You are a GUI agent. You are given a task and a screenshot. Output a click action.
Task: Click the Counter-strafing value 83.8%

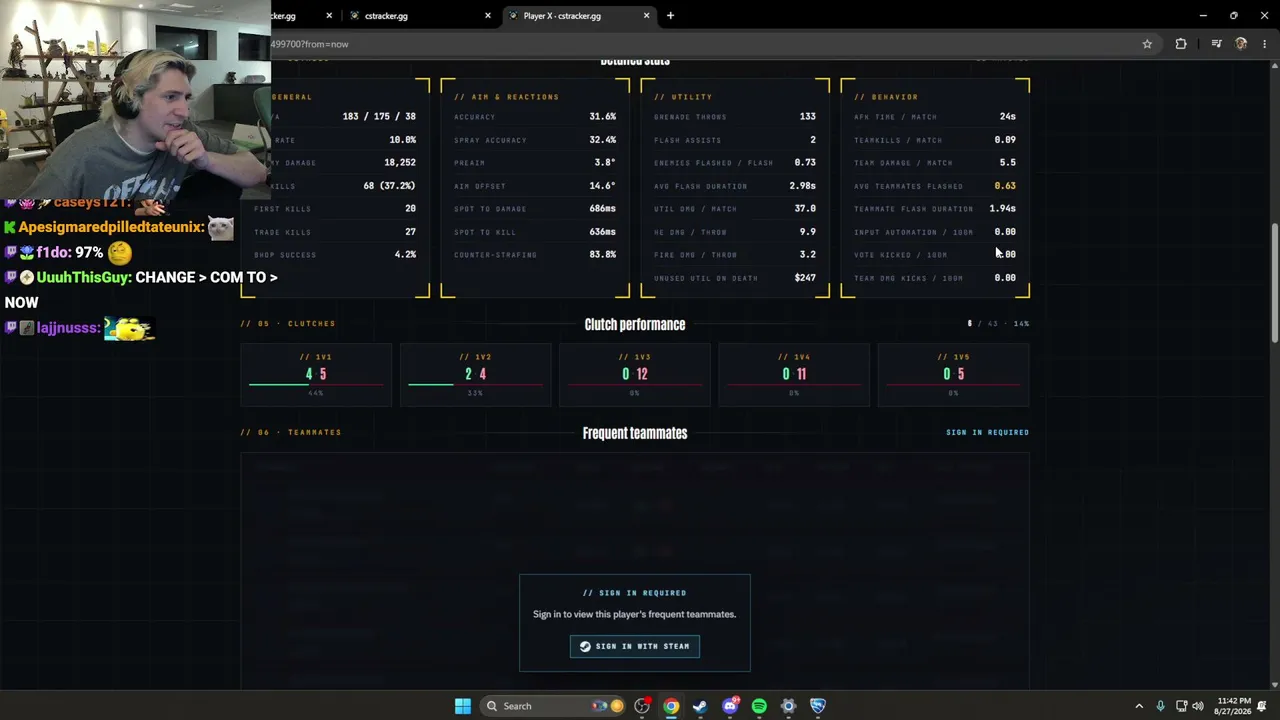pyautogui.click(x=602, y=255)
